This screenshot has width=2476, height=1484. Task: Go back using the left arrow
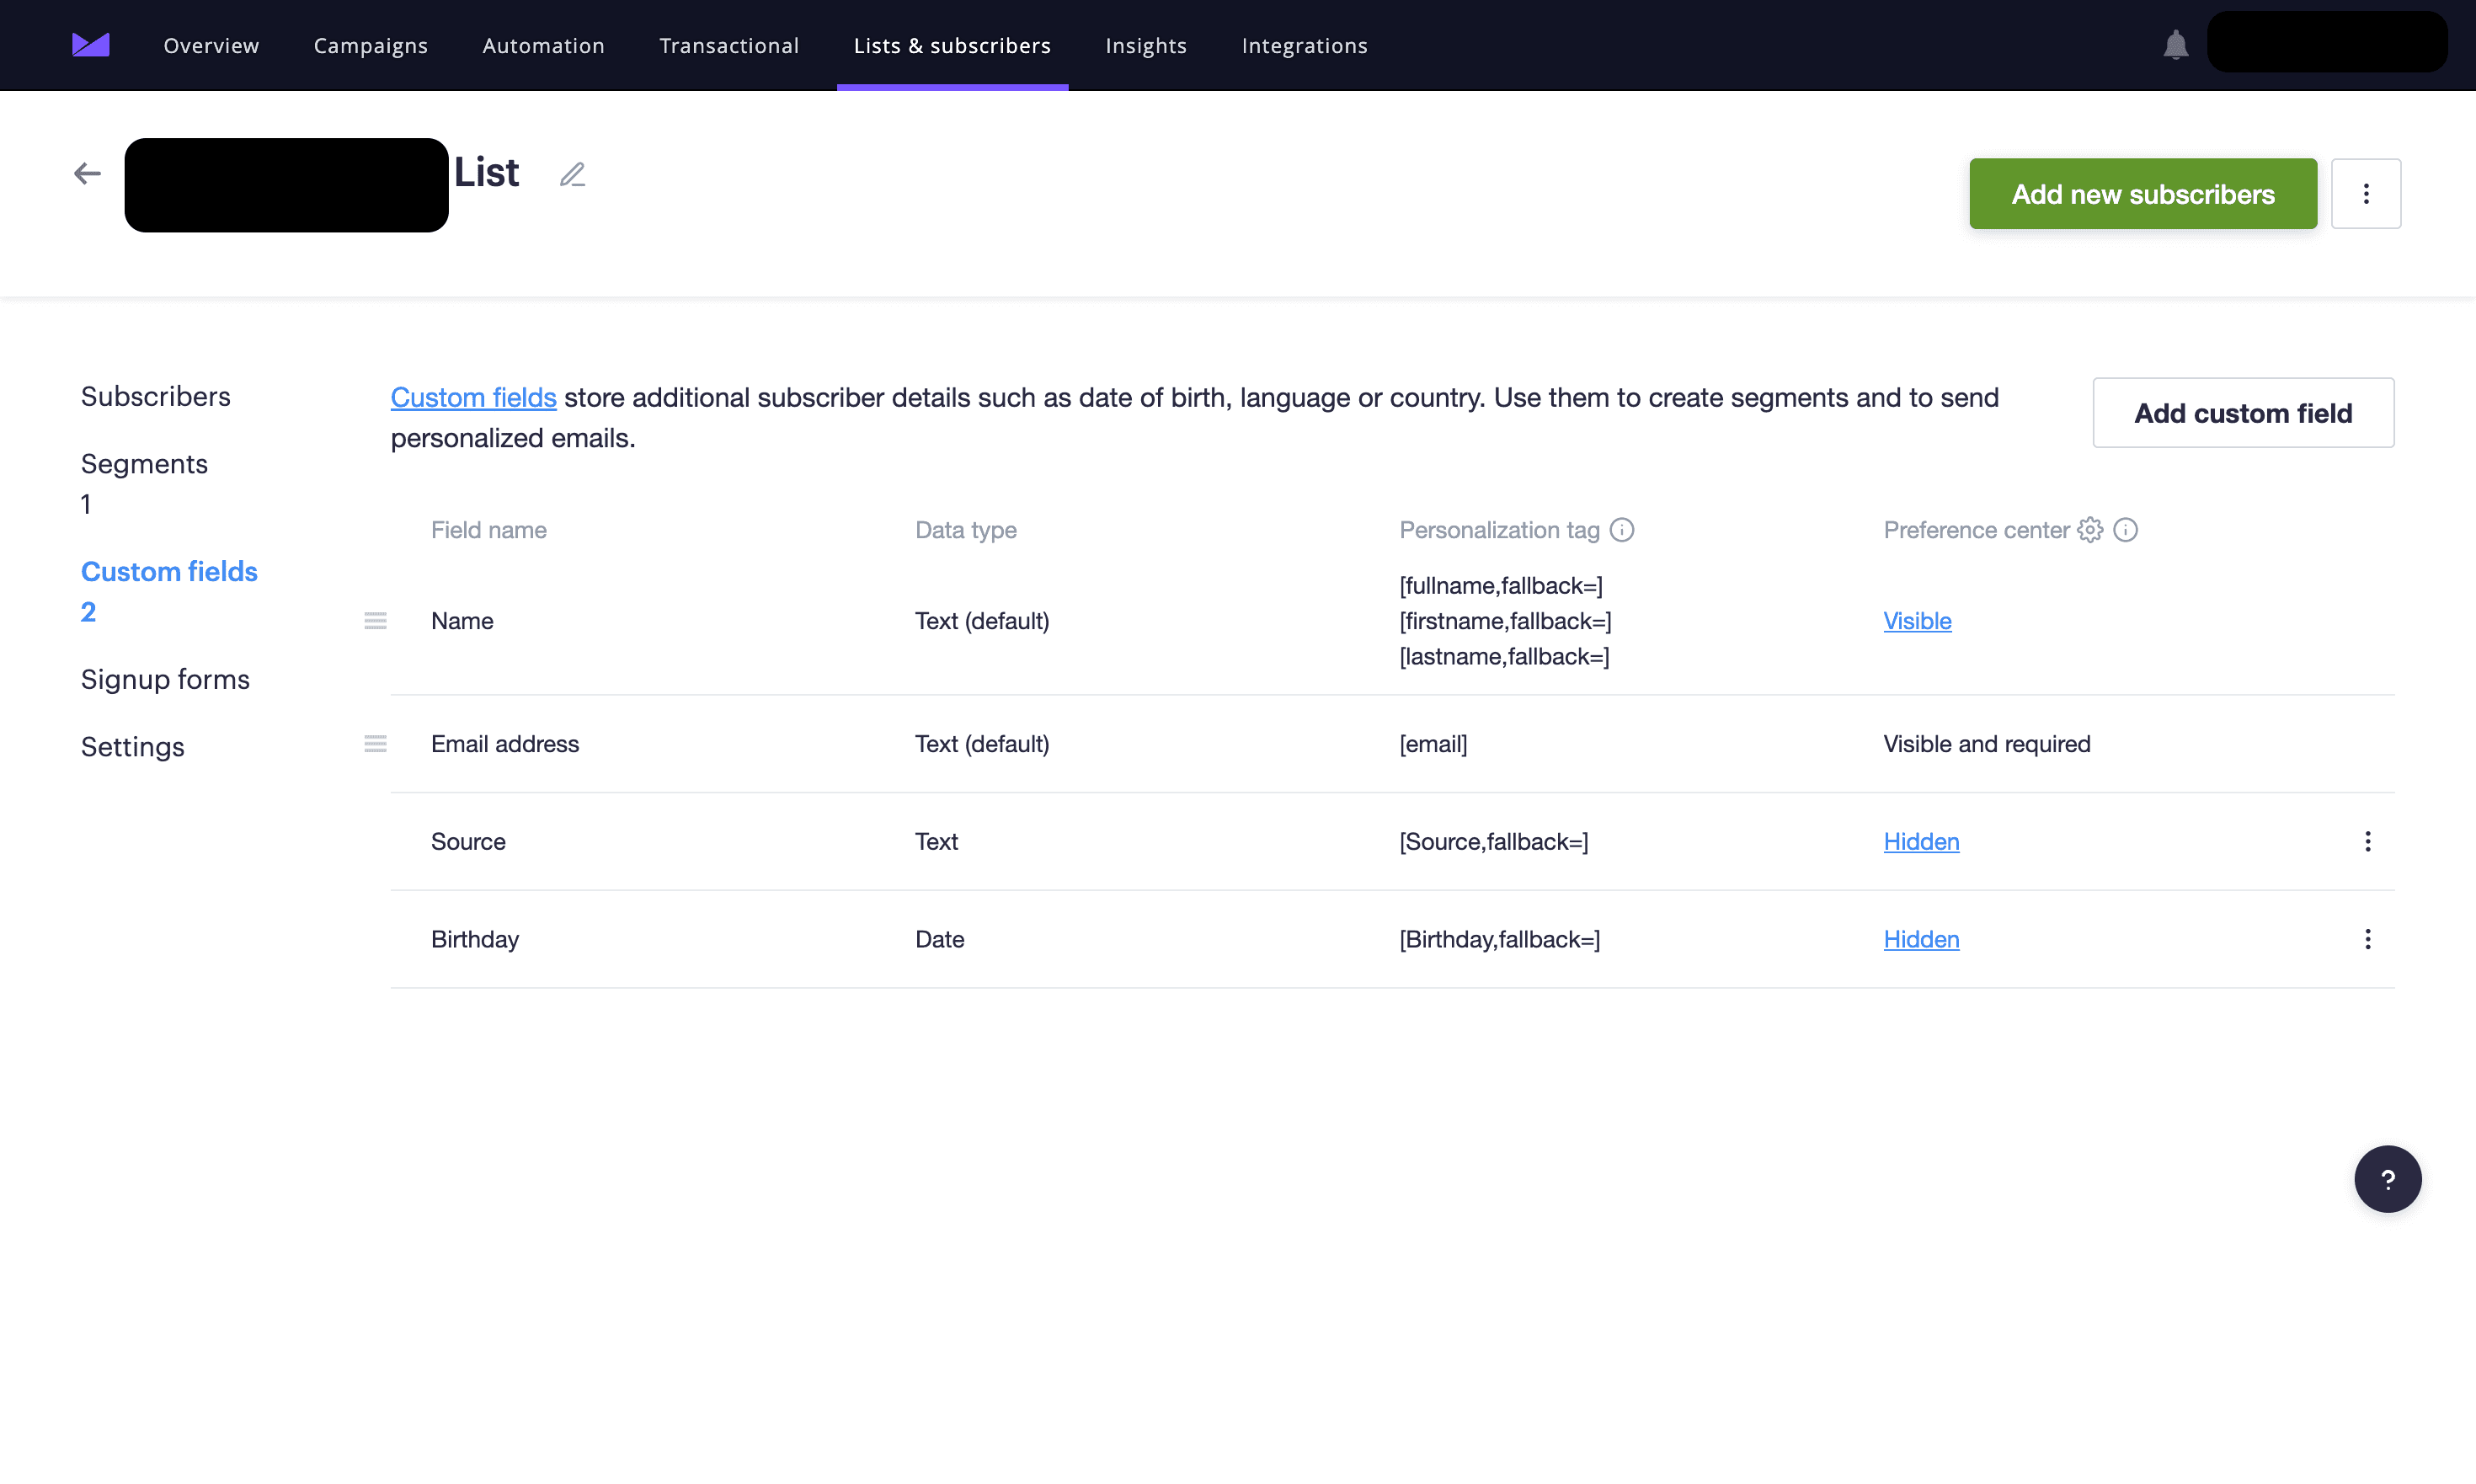87,174
